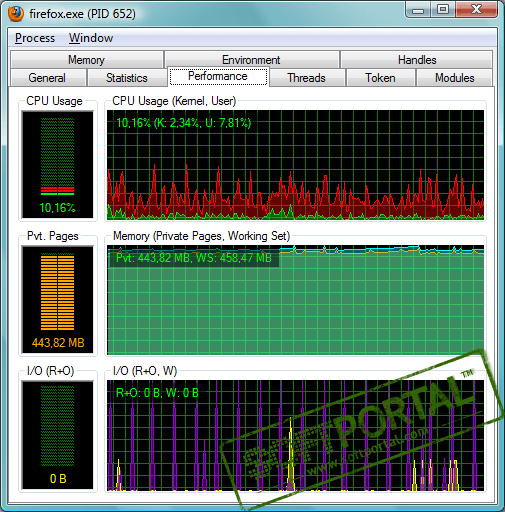The width and height of the screenshot is (505, 512).
Task: Switch to the Threads tab
Action: click(306, 78)
